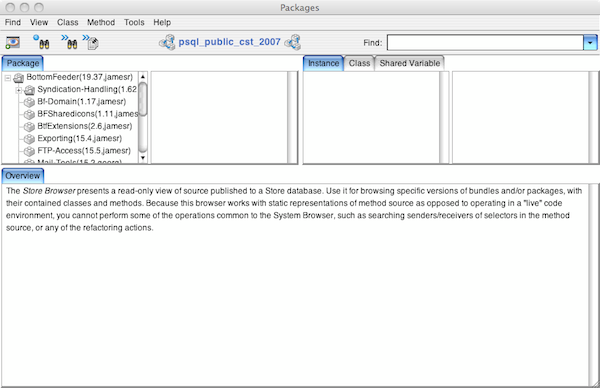Image resolution: width=600 pixels, height=388 pixels.
Task: Click the binoculars with blue dot icon
Action: point(41,42)
